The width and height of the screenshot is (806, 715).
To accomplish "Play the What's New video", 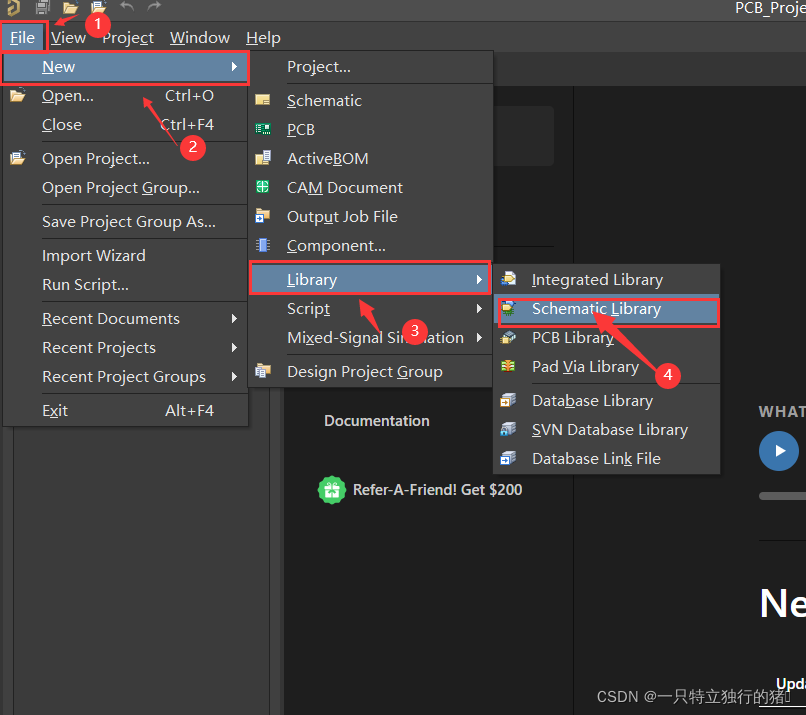I will click(779, 451).
